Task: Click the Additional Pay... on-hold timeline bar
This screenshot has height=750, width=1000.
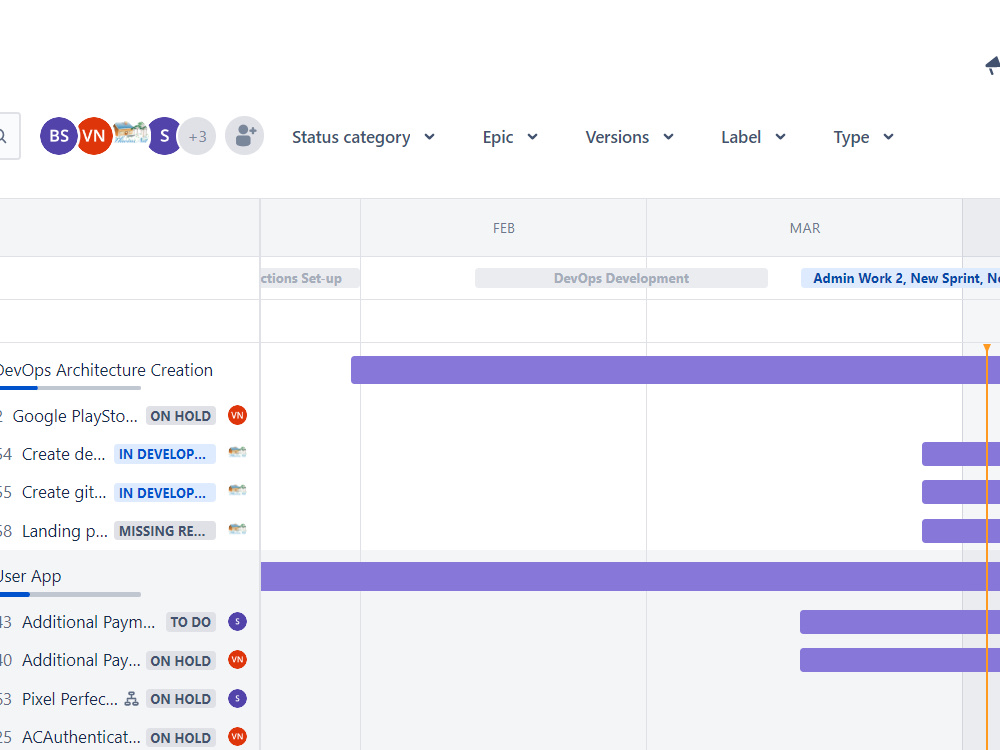Action: pyautogui.click(x=900, y=660)
